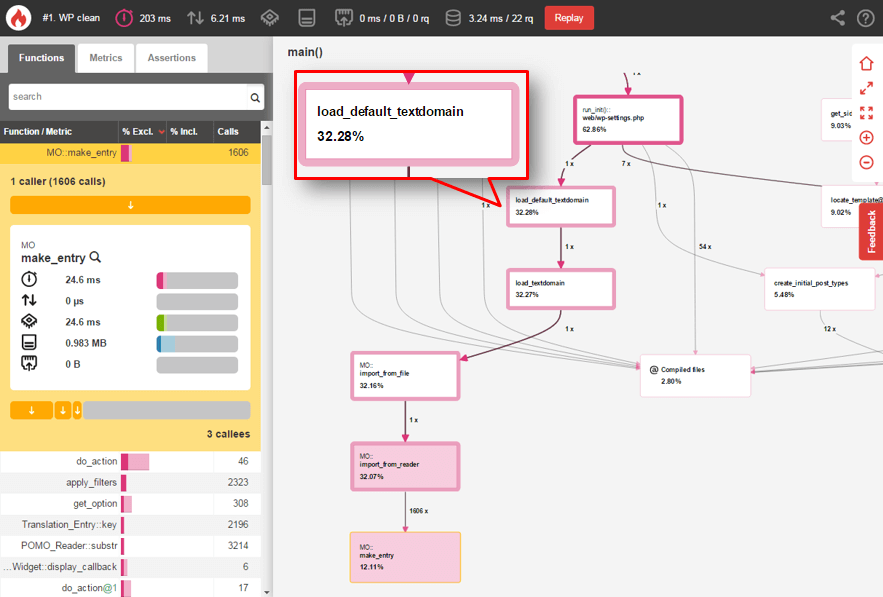The height and width of the screenshot is (597, 883).
Task: Select the run_init web/wp-settings.php node
Action: pos(628,119)
